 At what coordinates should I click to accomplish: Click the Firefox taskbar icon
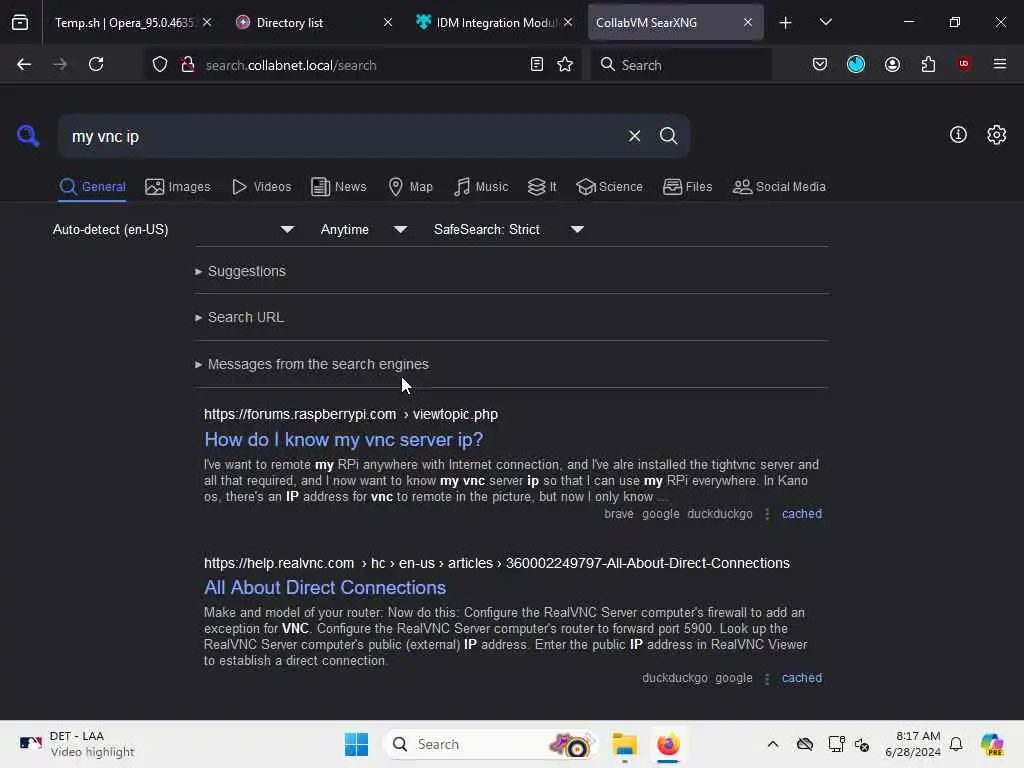point(668,744)
